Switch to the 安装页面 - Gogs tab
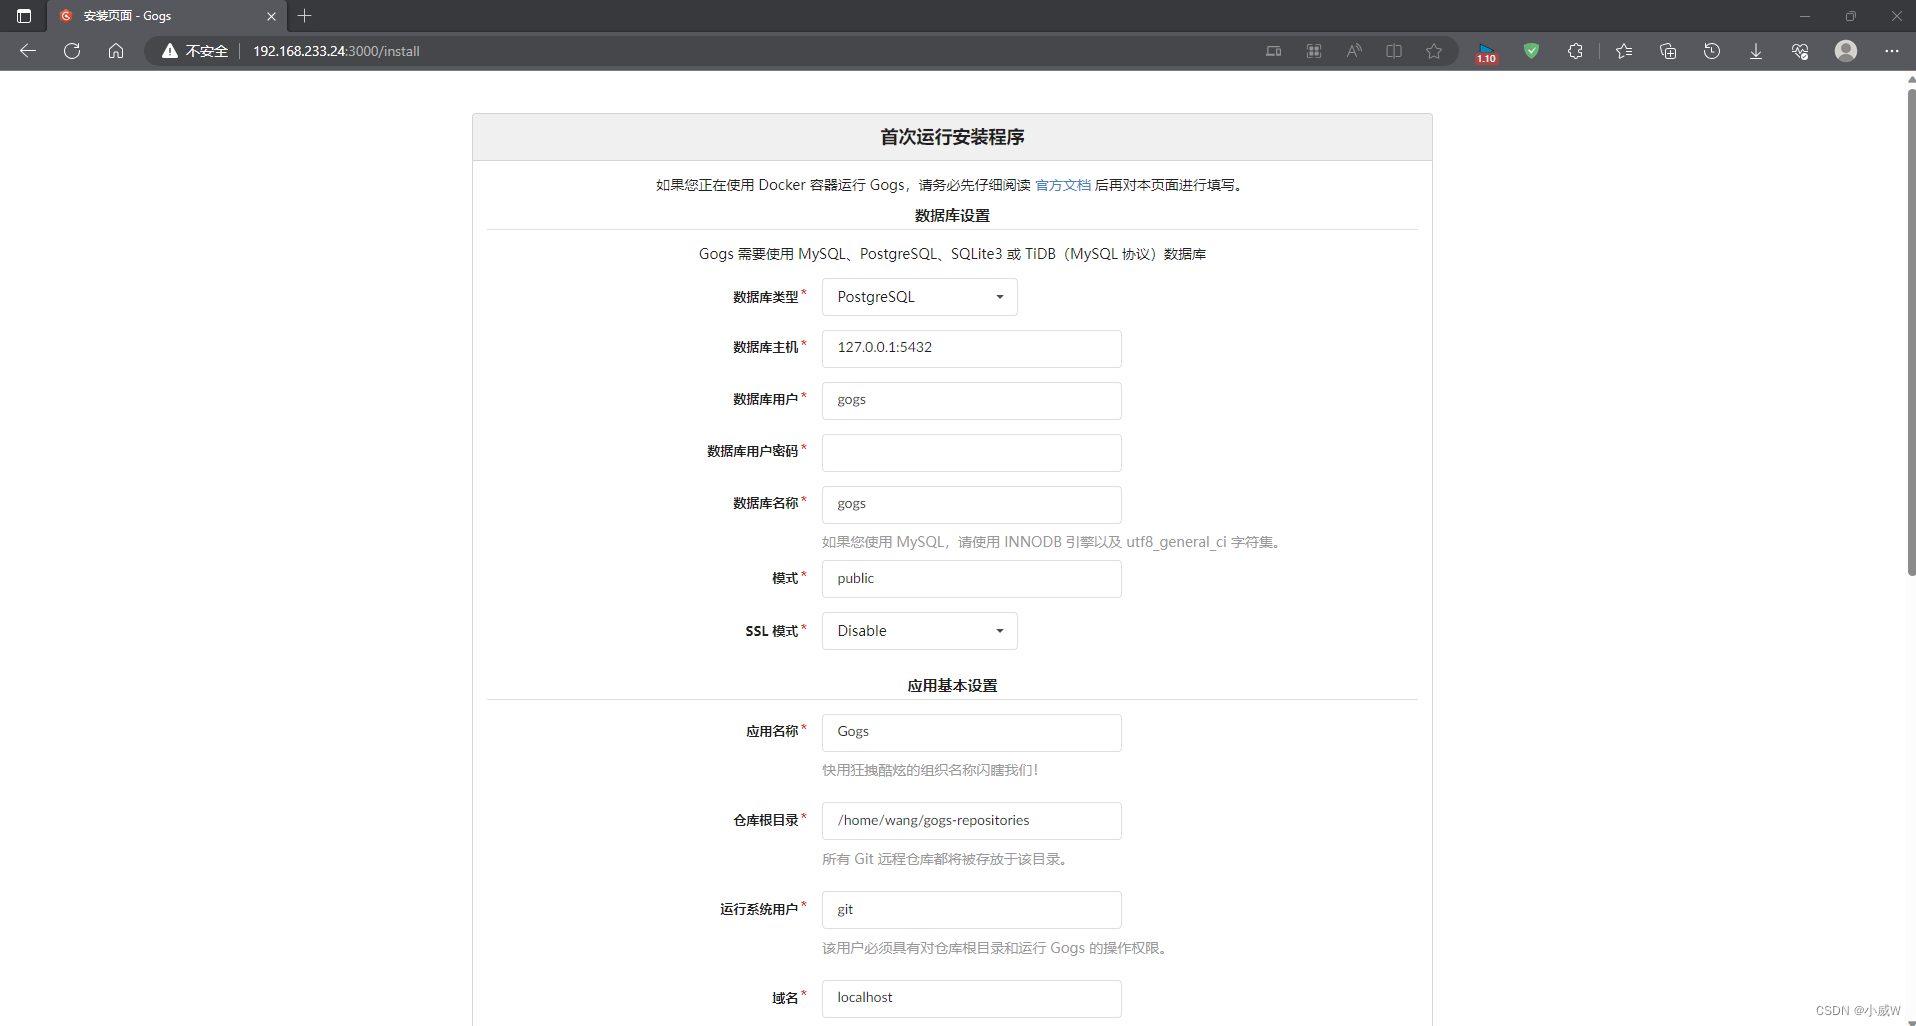 (167, 16)
